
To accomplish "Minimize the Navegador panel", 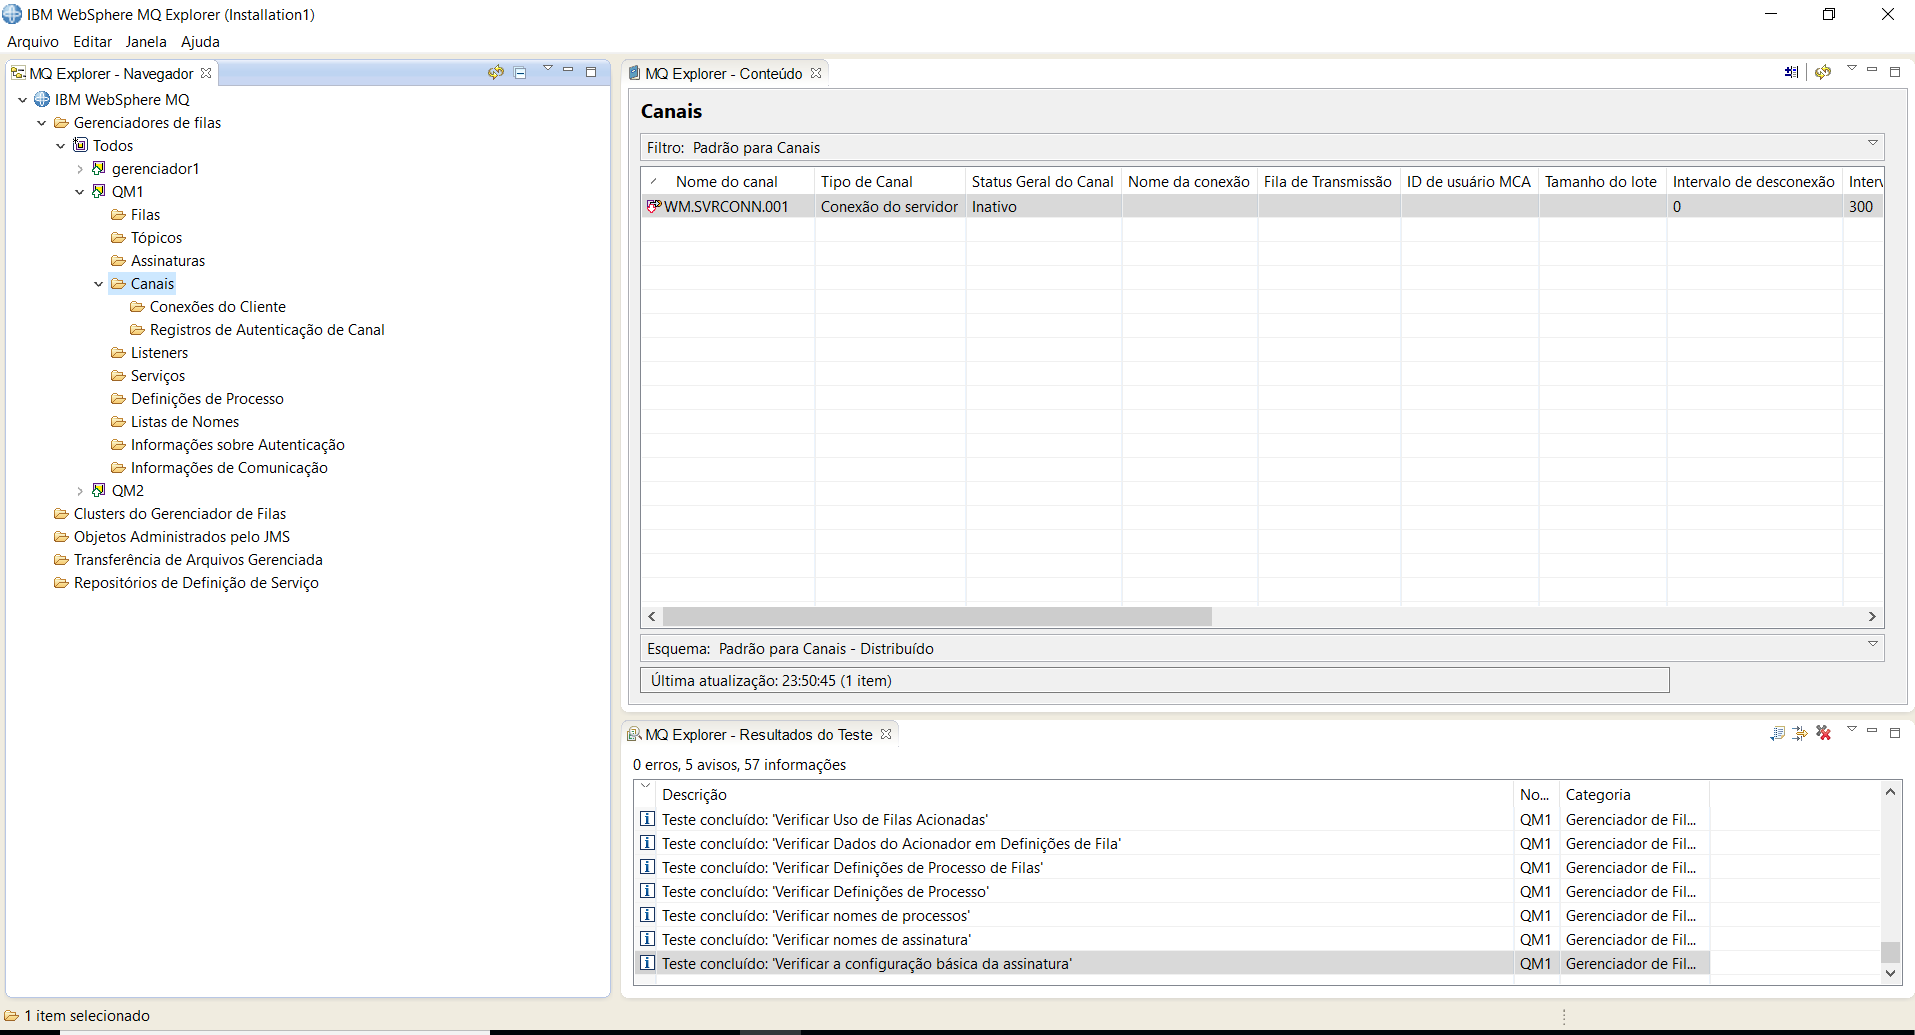I will 568,70.
